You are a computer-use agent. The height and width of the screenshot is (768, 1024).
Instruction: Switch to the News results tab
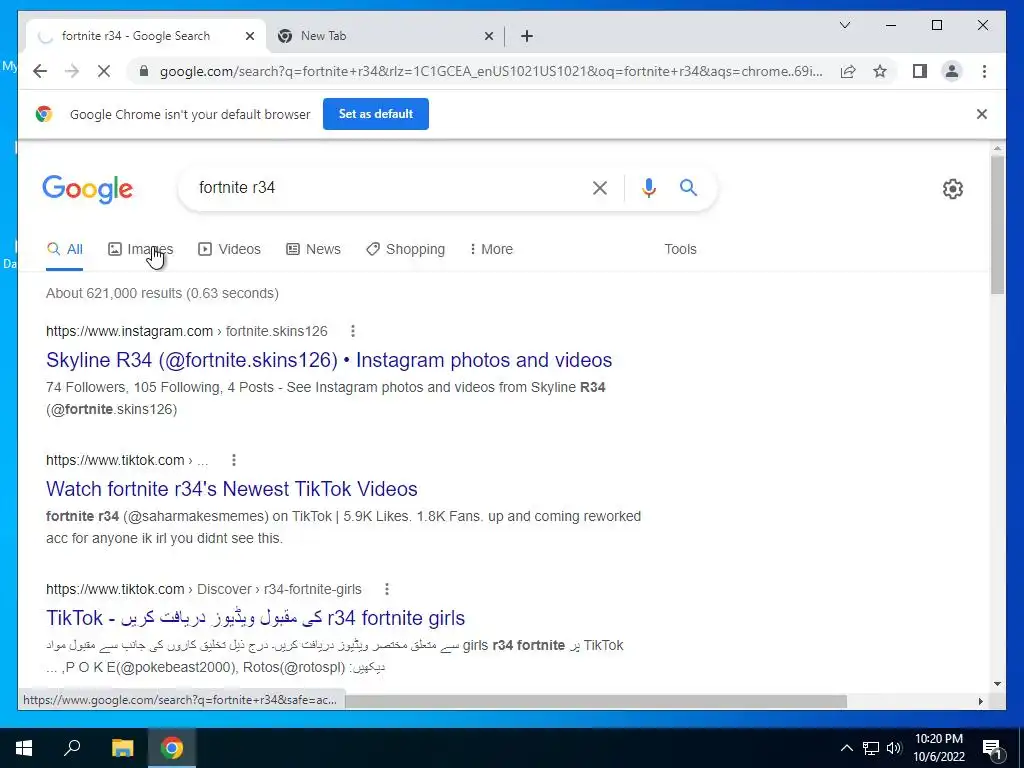[313, 249]
